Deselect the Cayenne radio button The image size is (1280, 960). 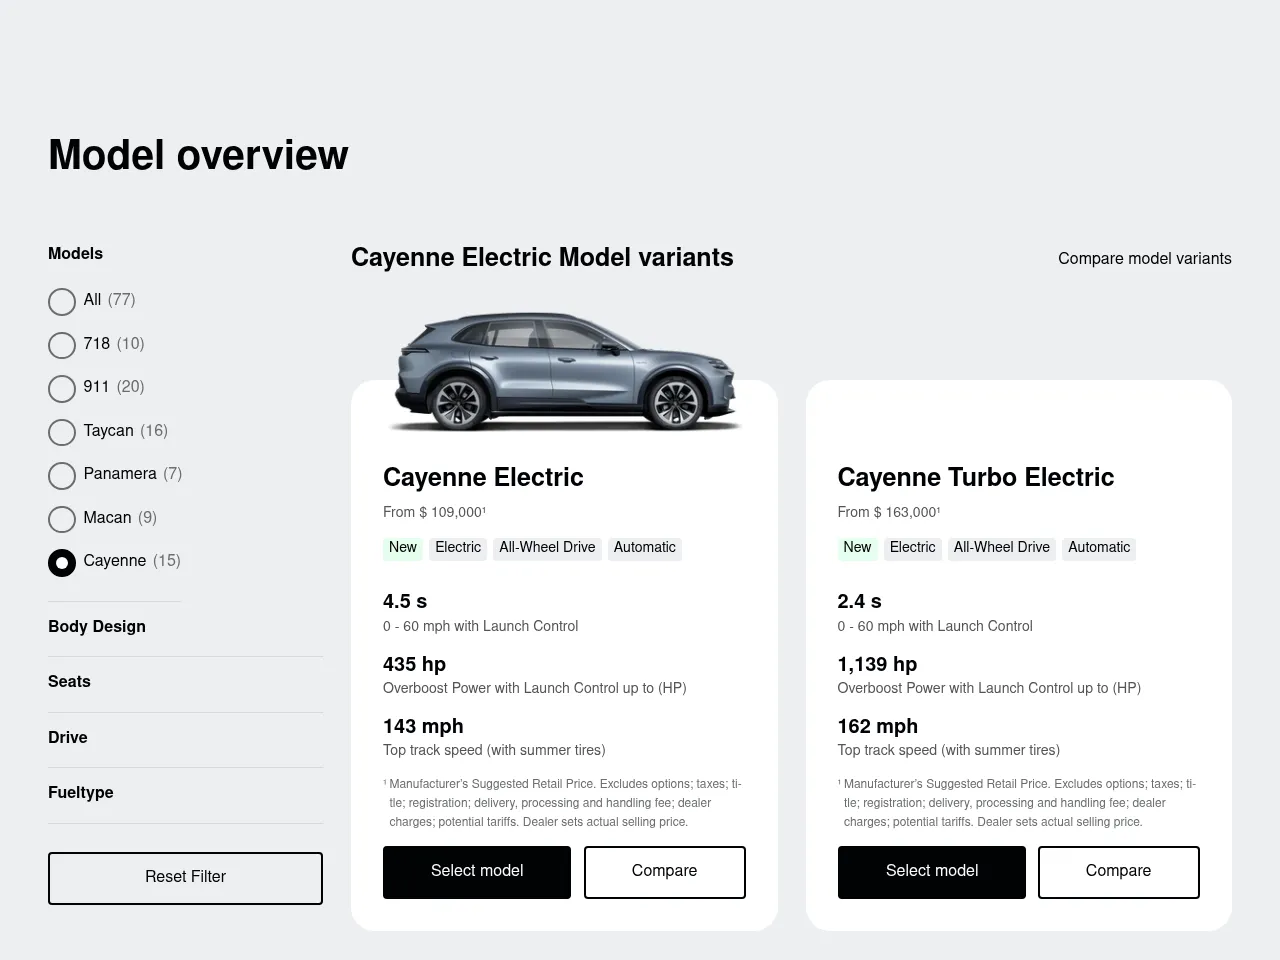point(62,562)
